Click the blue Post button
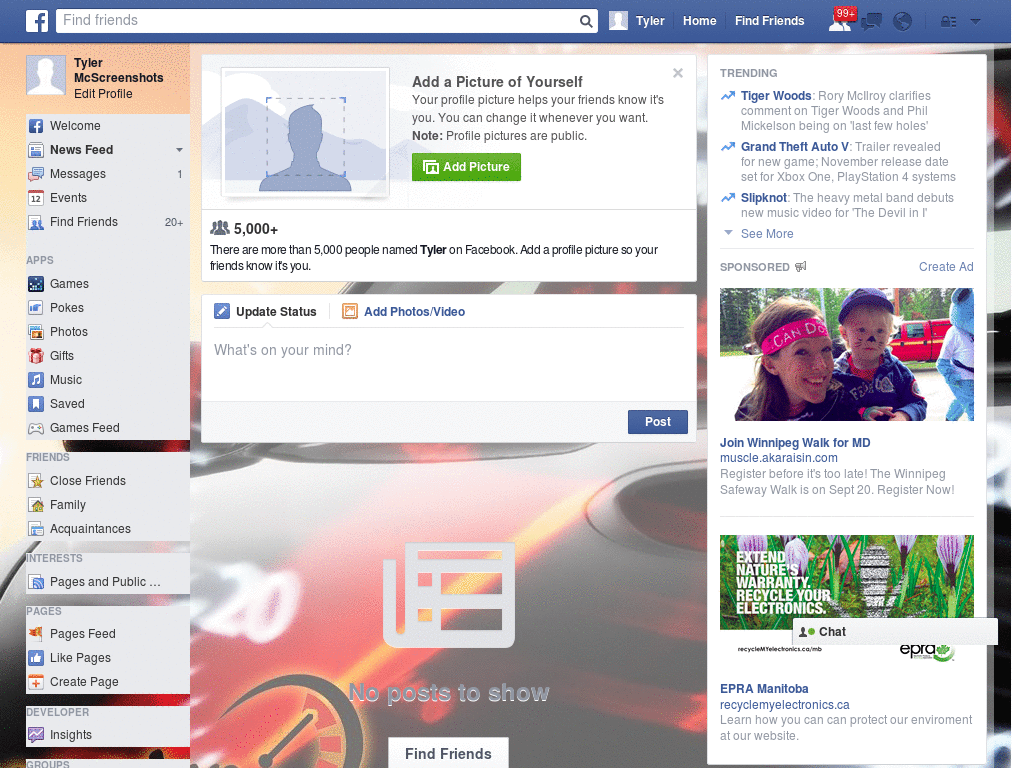The height and width of the screenshot is (768, 1024). [658, 422]
